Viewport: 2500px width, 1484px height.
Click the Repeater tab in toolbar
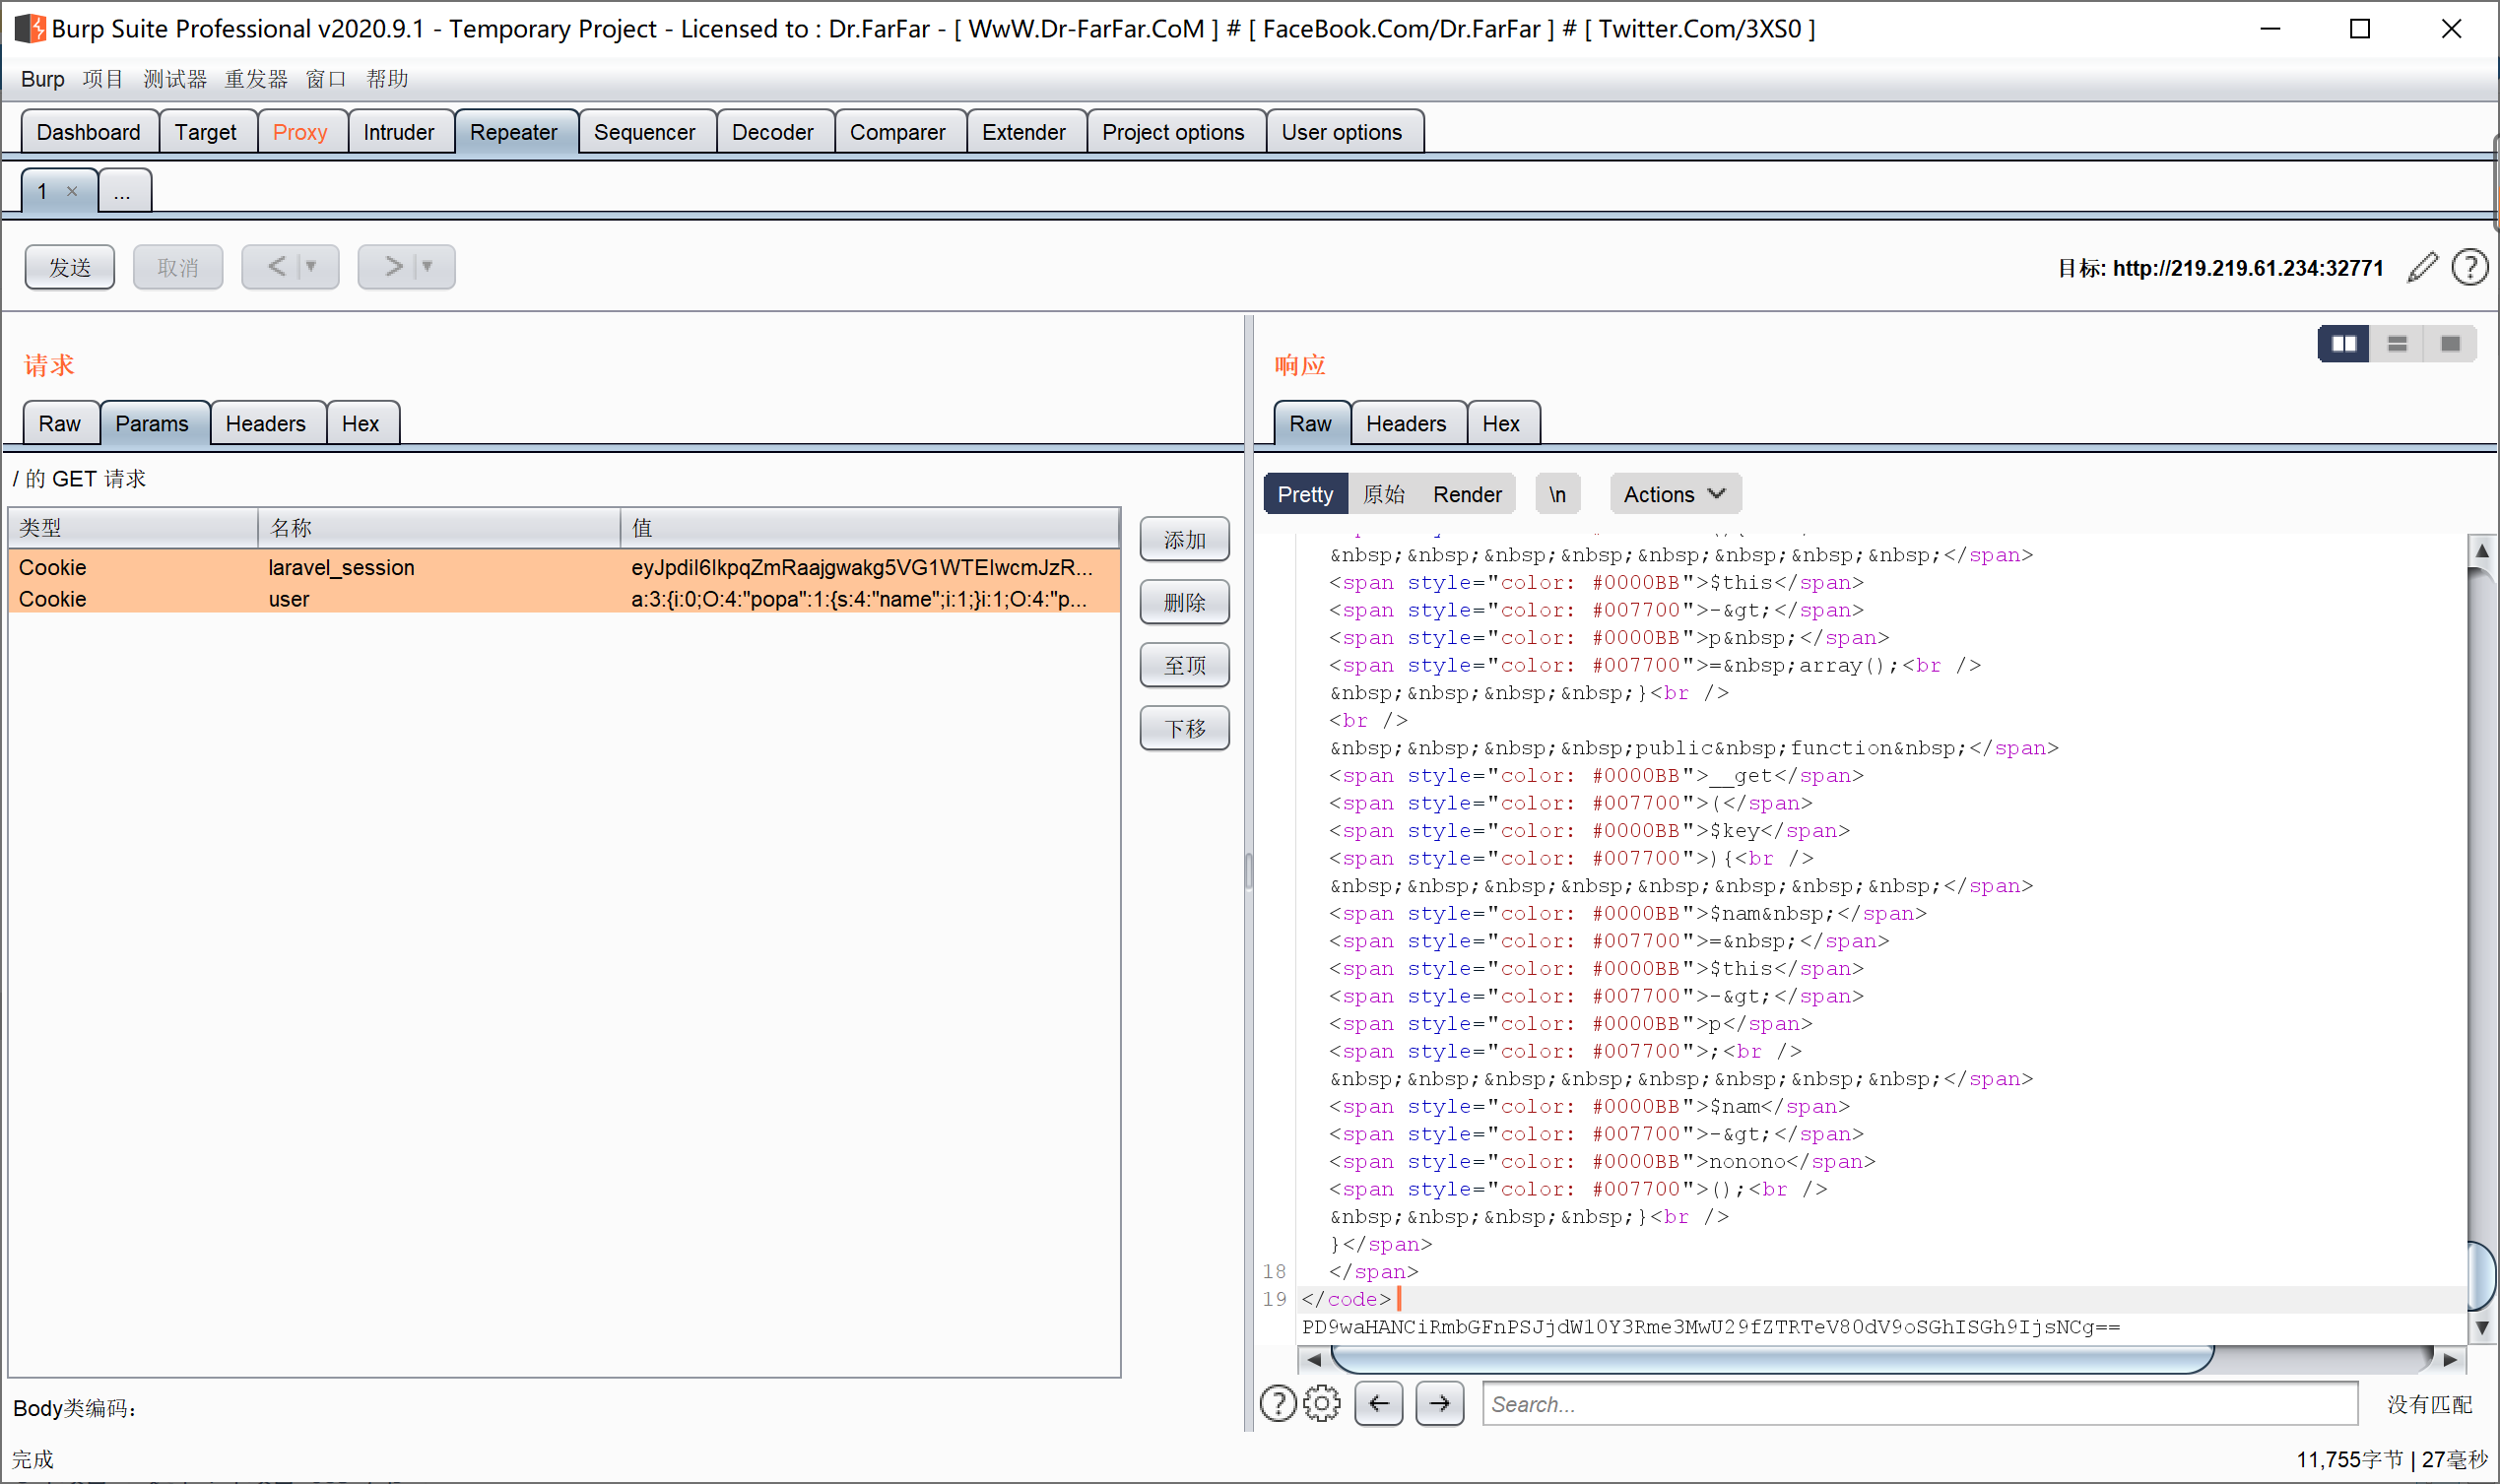[x=514, y=131]
